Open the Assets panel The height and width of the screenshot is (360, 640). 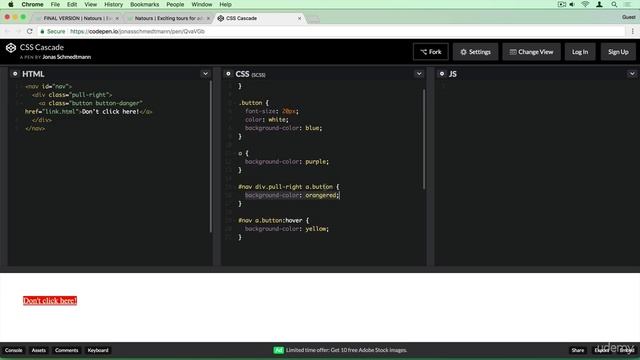click(x=39, y=350)
